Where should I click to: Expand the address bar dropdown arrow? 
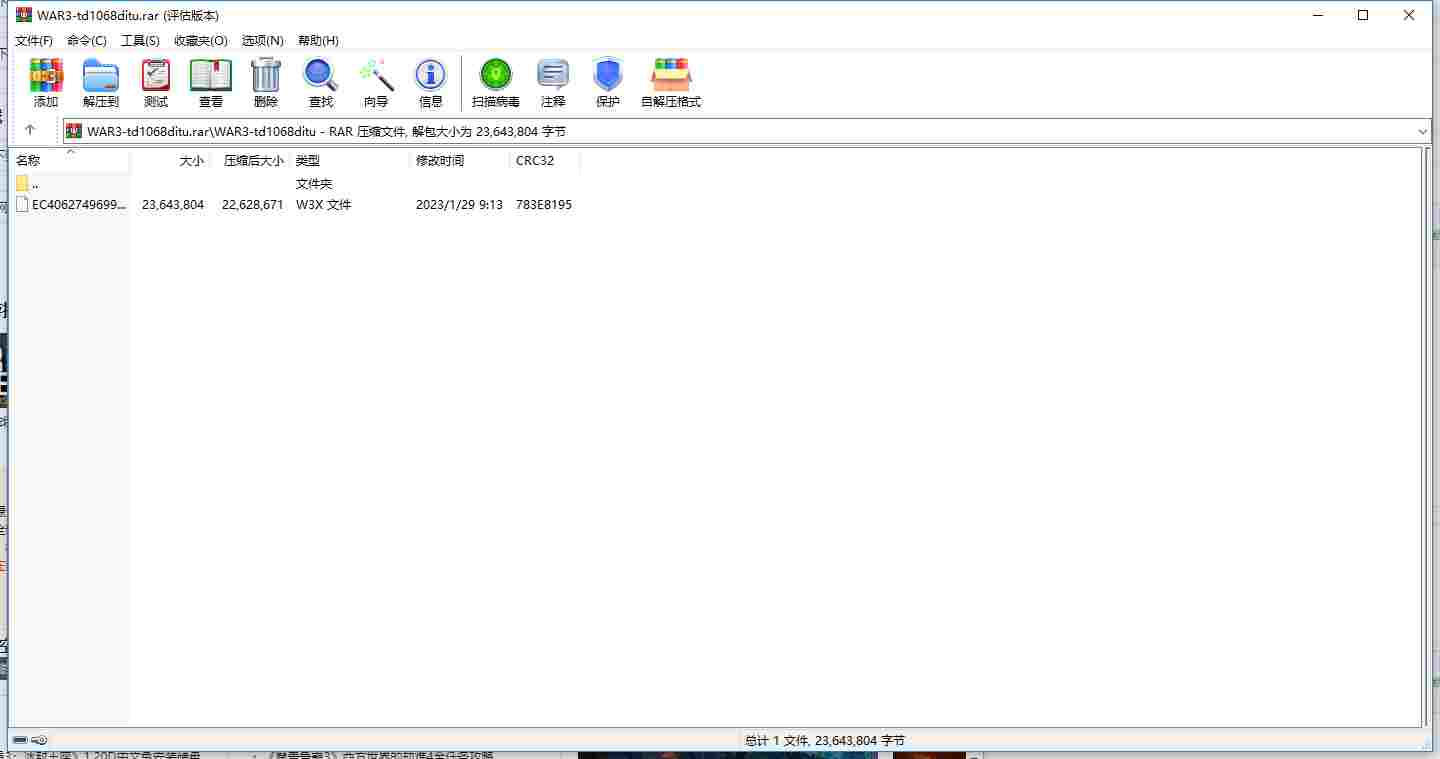[1423, 131]
